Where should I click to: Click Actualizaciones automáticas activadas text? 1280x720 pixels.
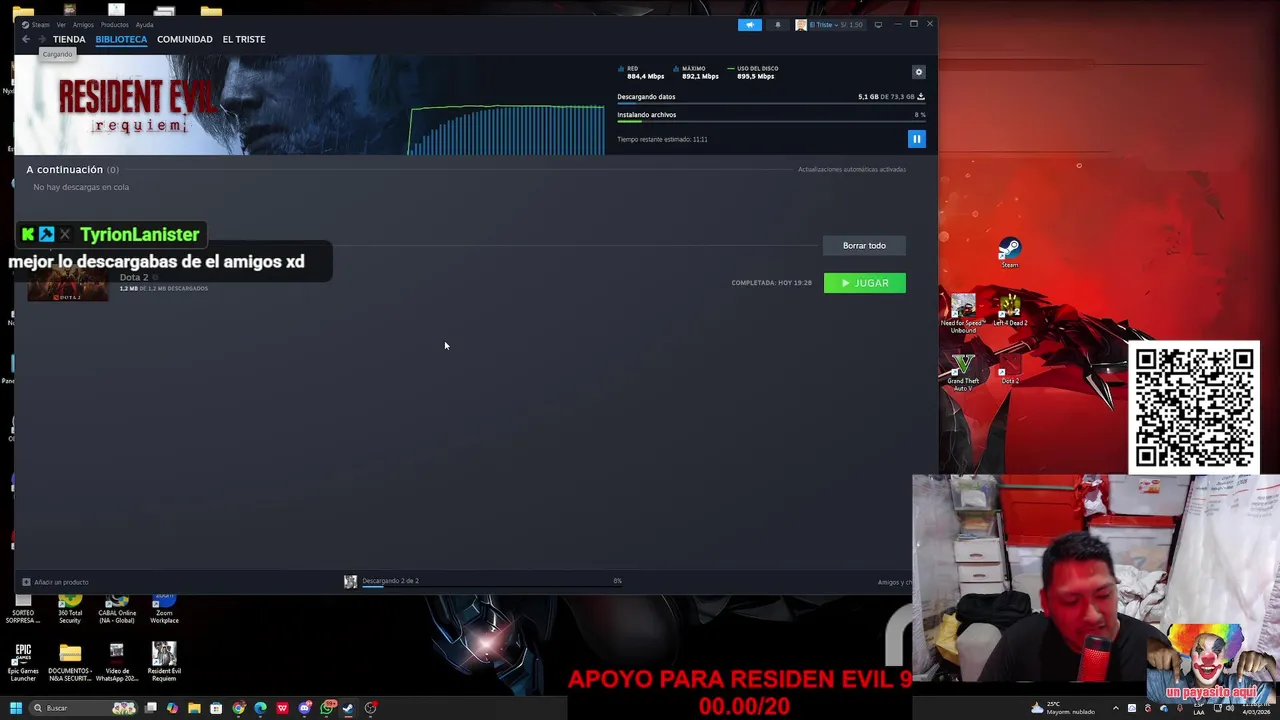click(852, 169)
